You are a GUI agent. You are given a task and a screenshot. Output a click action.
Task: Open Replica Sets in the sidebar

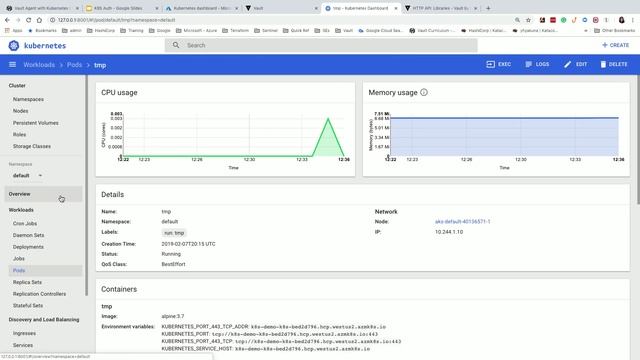(27, 282)
